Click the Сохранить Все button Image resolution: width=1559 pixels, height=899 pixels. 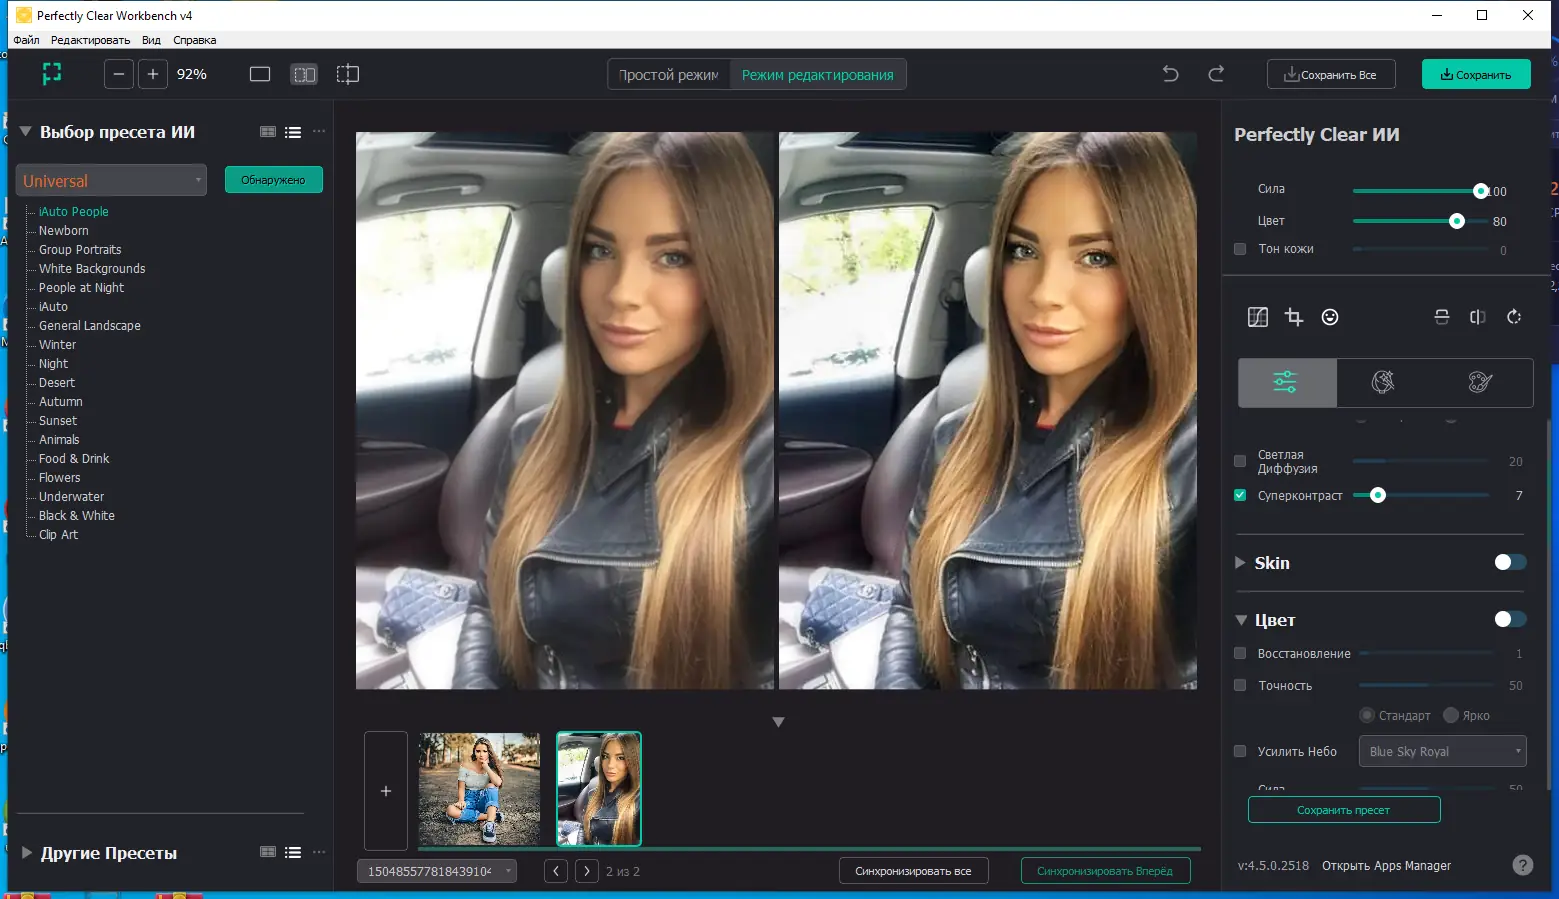[1331, 75]
